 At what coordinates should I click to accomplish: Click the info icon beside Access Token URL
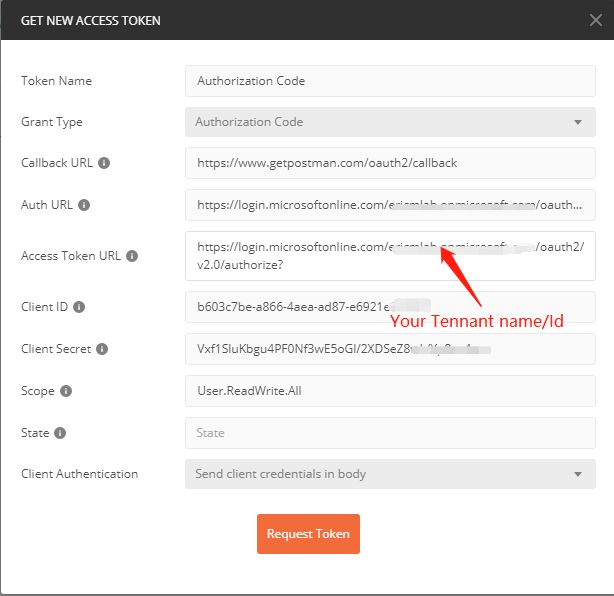(x=132, y=256)
